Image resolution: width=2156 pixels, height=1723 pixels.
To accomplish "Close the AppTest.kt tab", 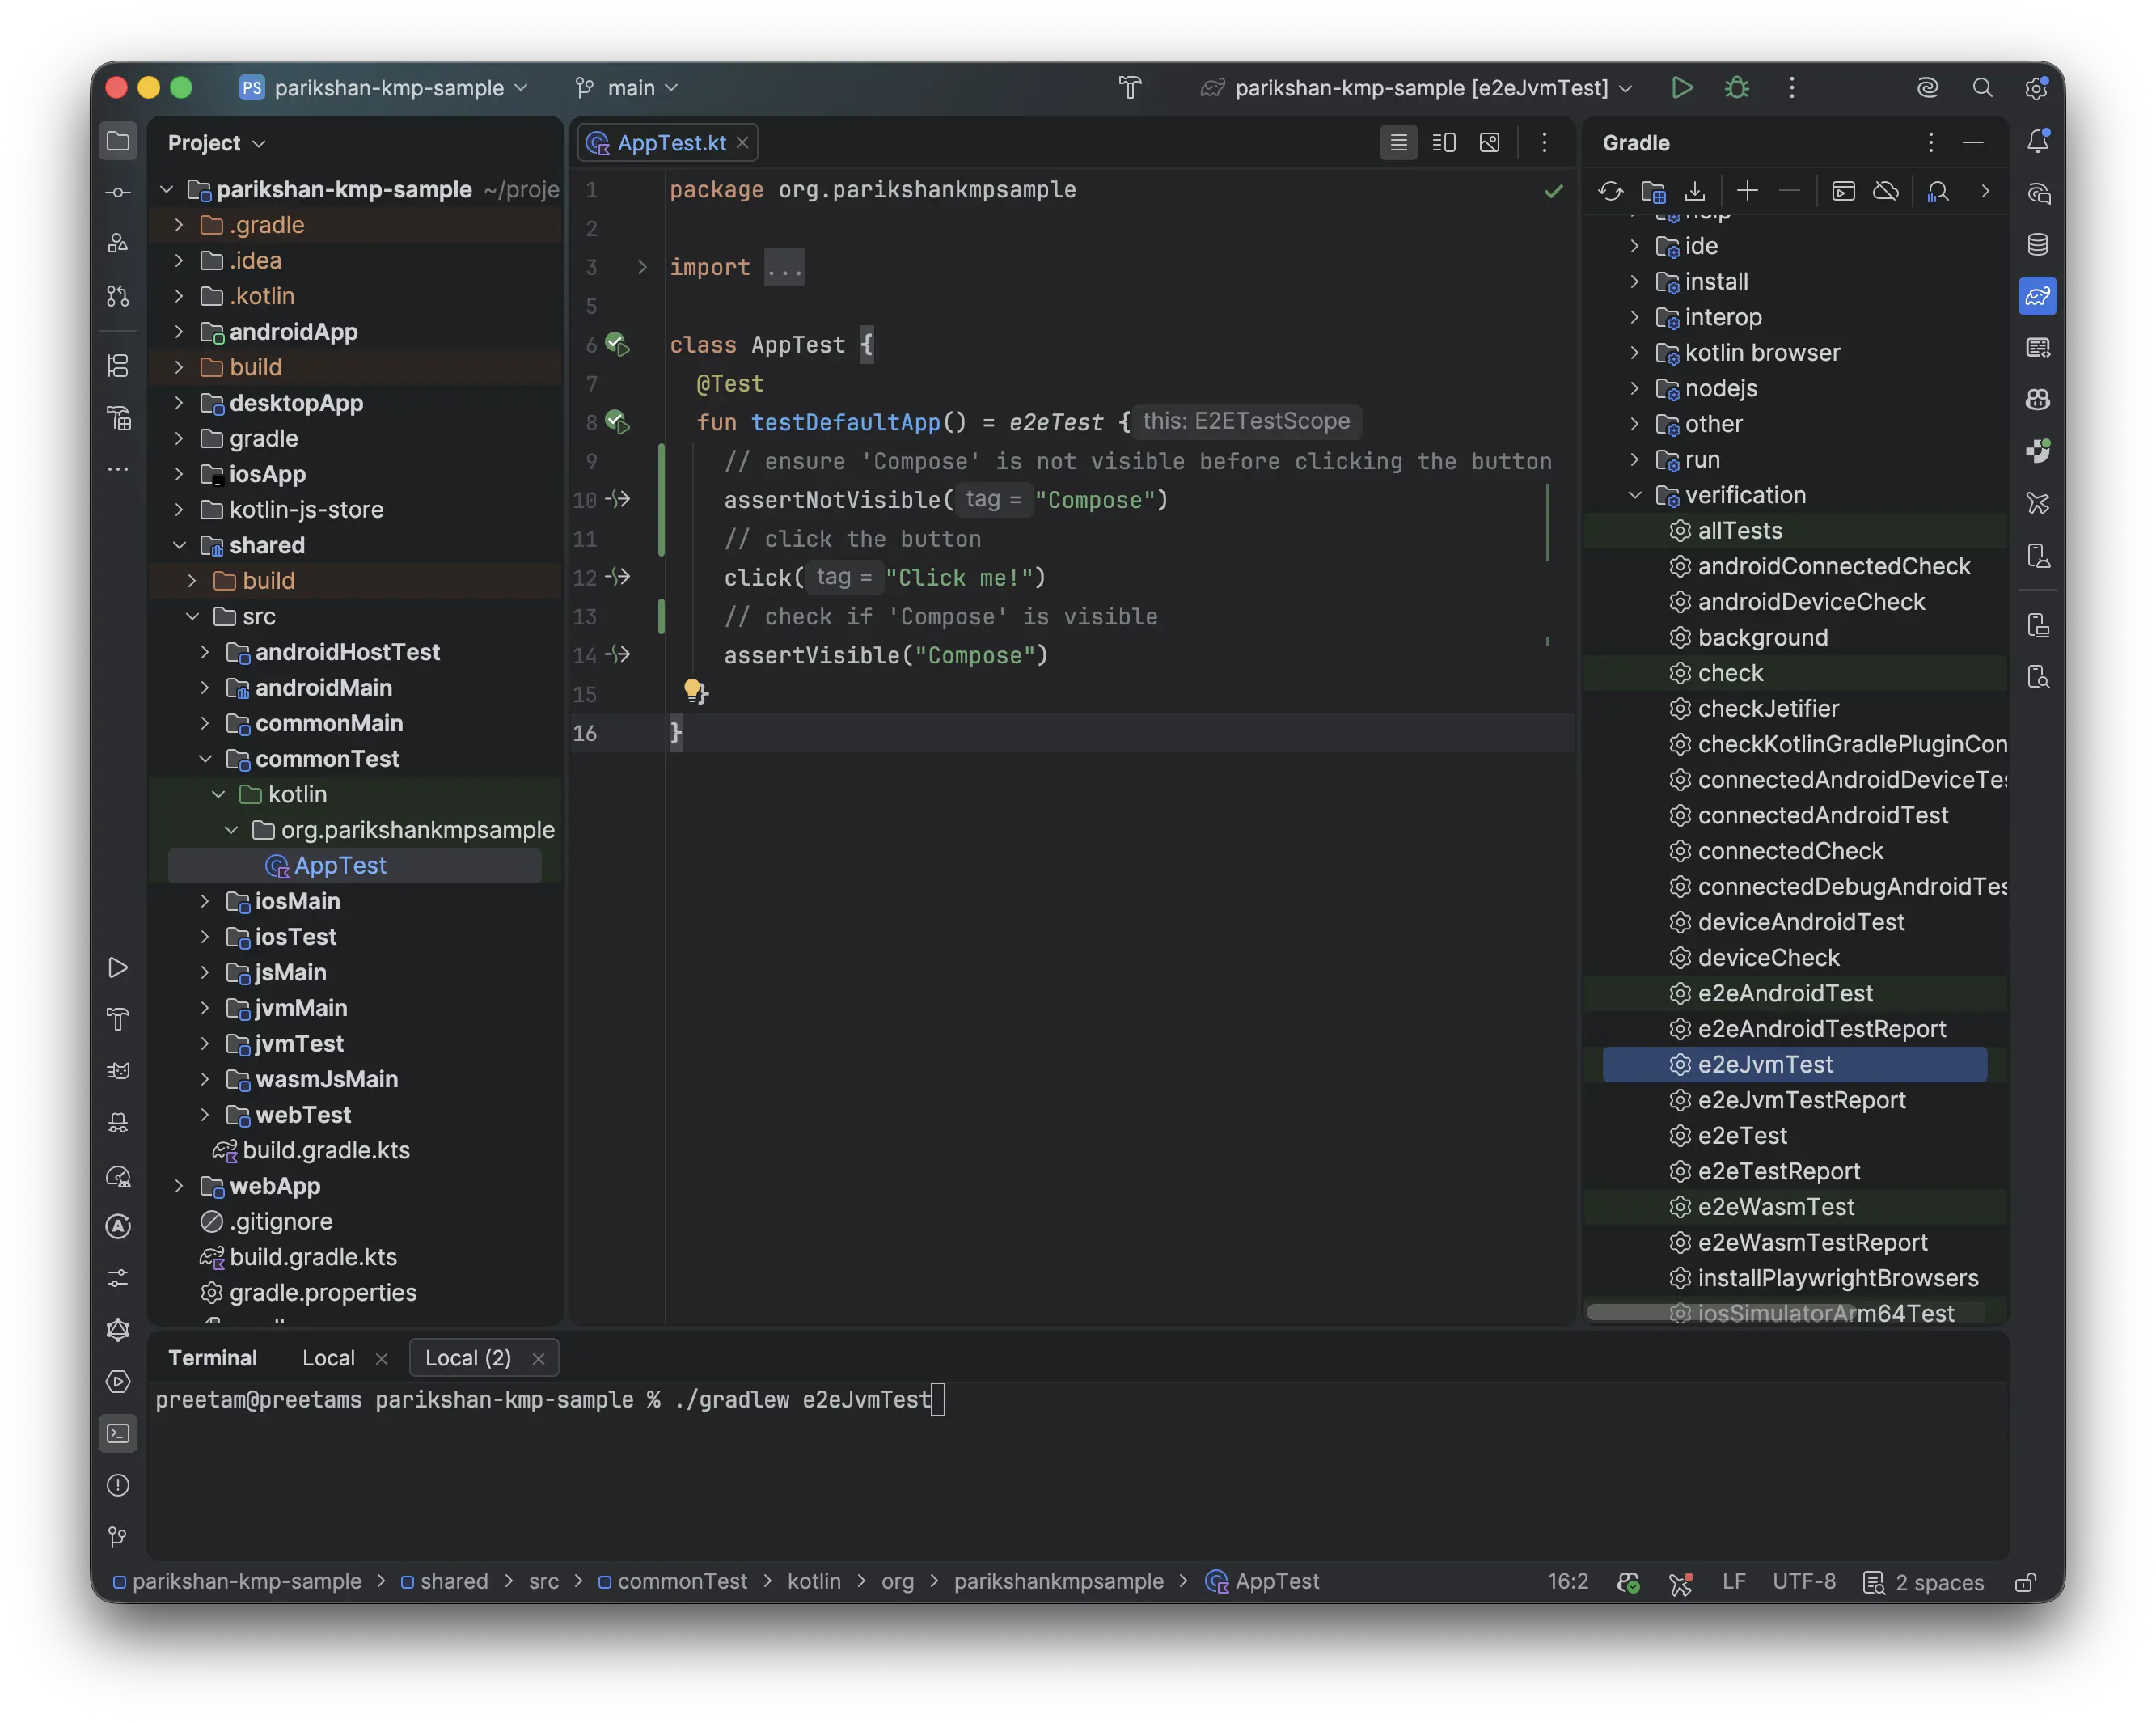I will [x=743, y=143].
